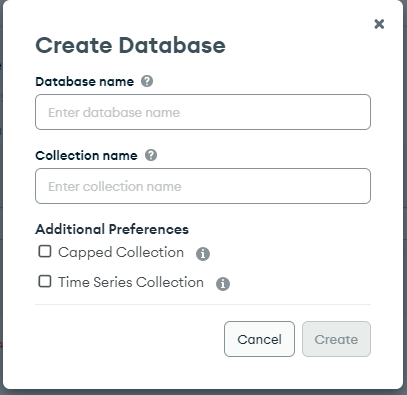The image size is (407, 395).
Task: Click the Cancel button
Action: pyautogui.click(x=259, y=339)
